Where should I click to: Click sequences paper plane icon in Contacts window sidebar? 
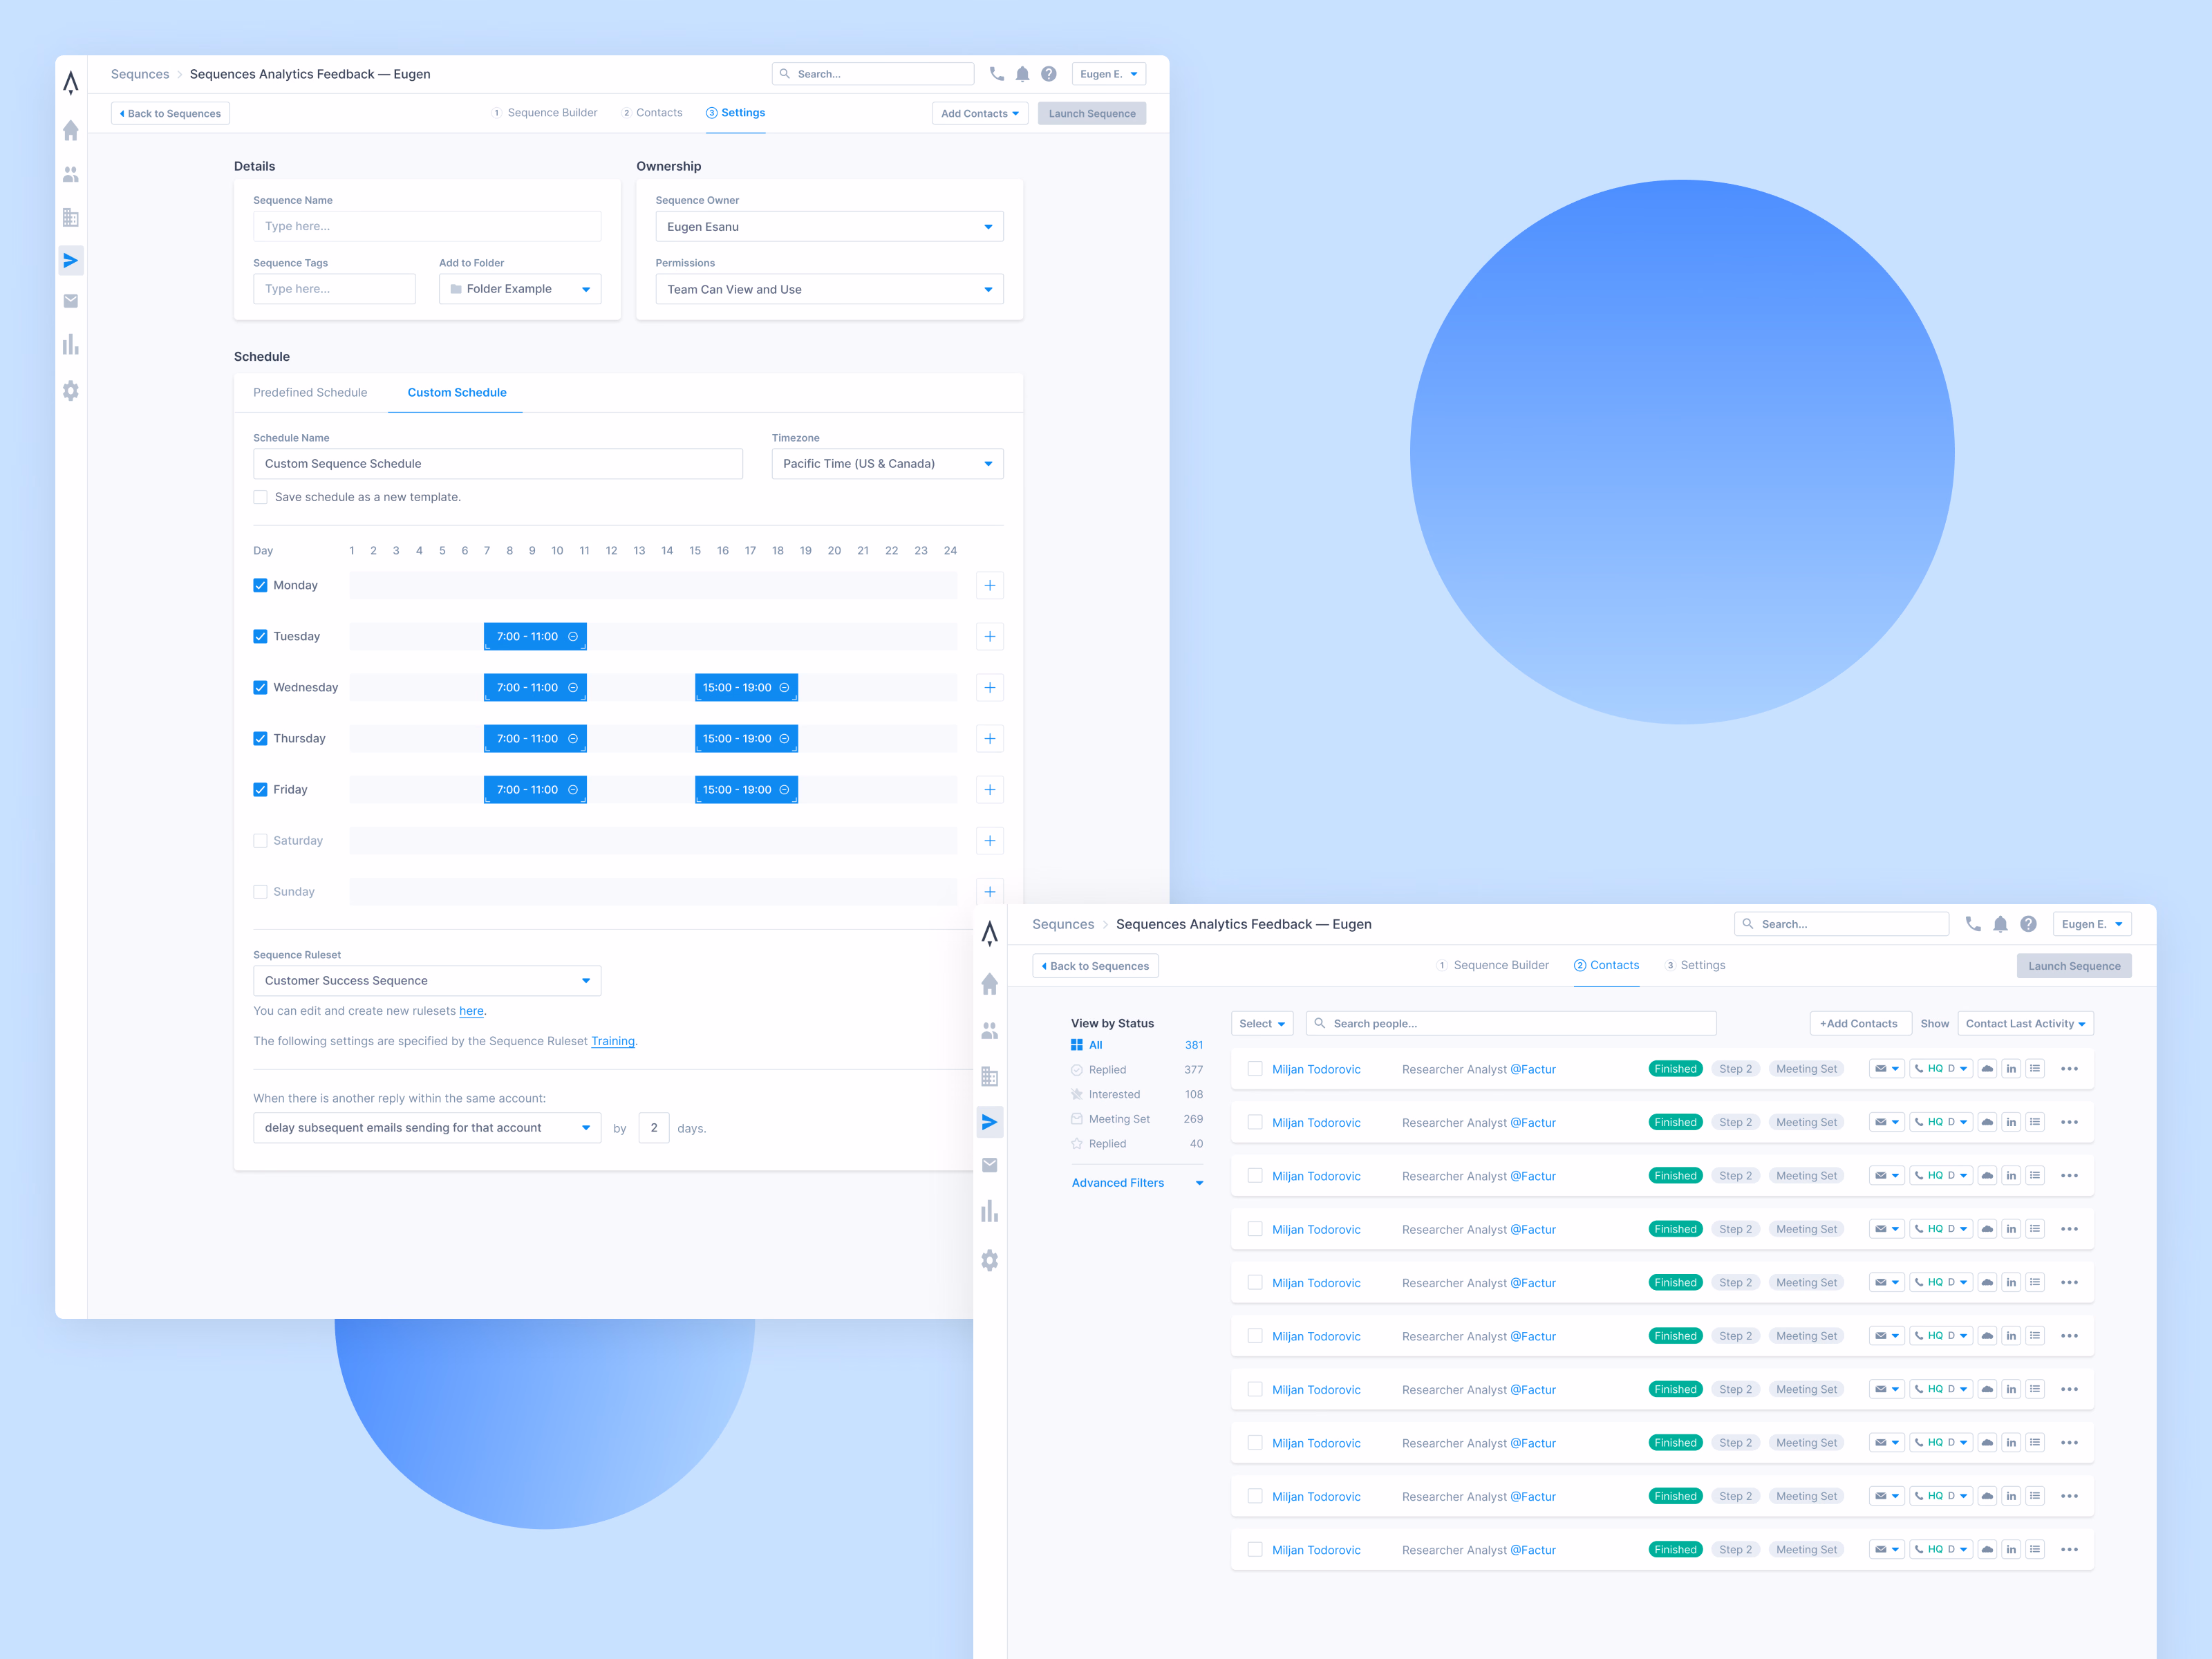click(x=989, y=1122)
